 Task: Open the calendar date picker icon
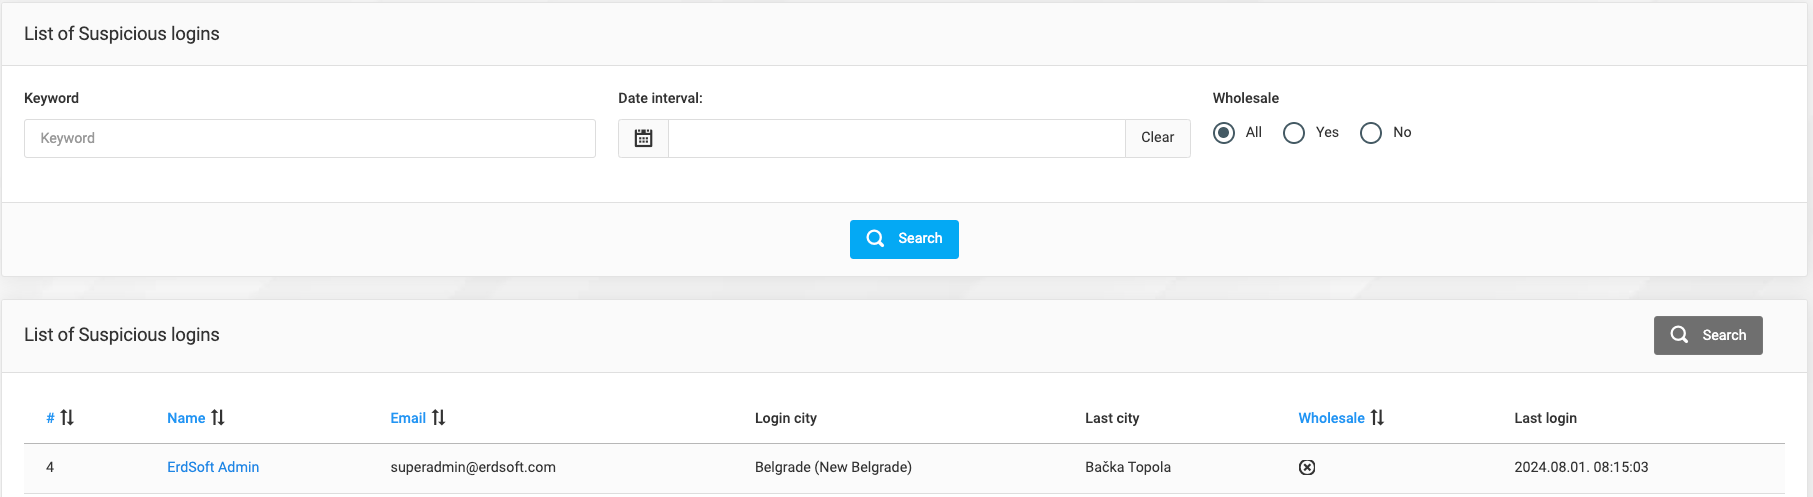(644, 138)
